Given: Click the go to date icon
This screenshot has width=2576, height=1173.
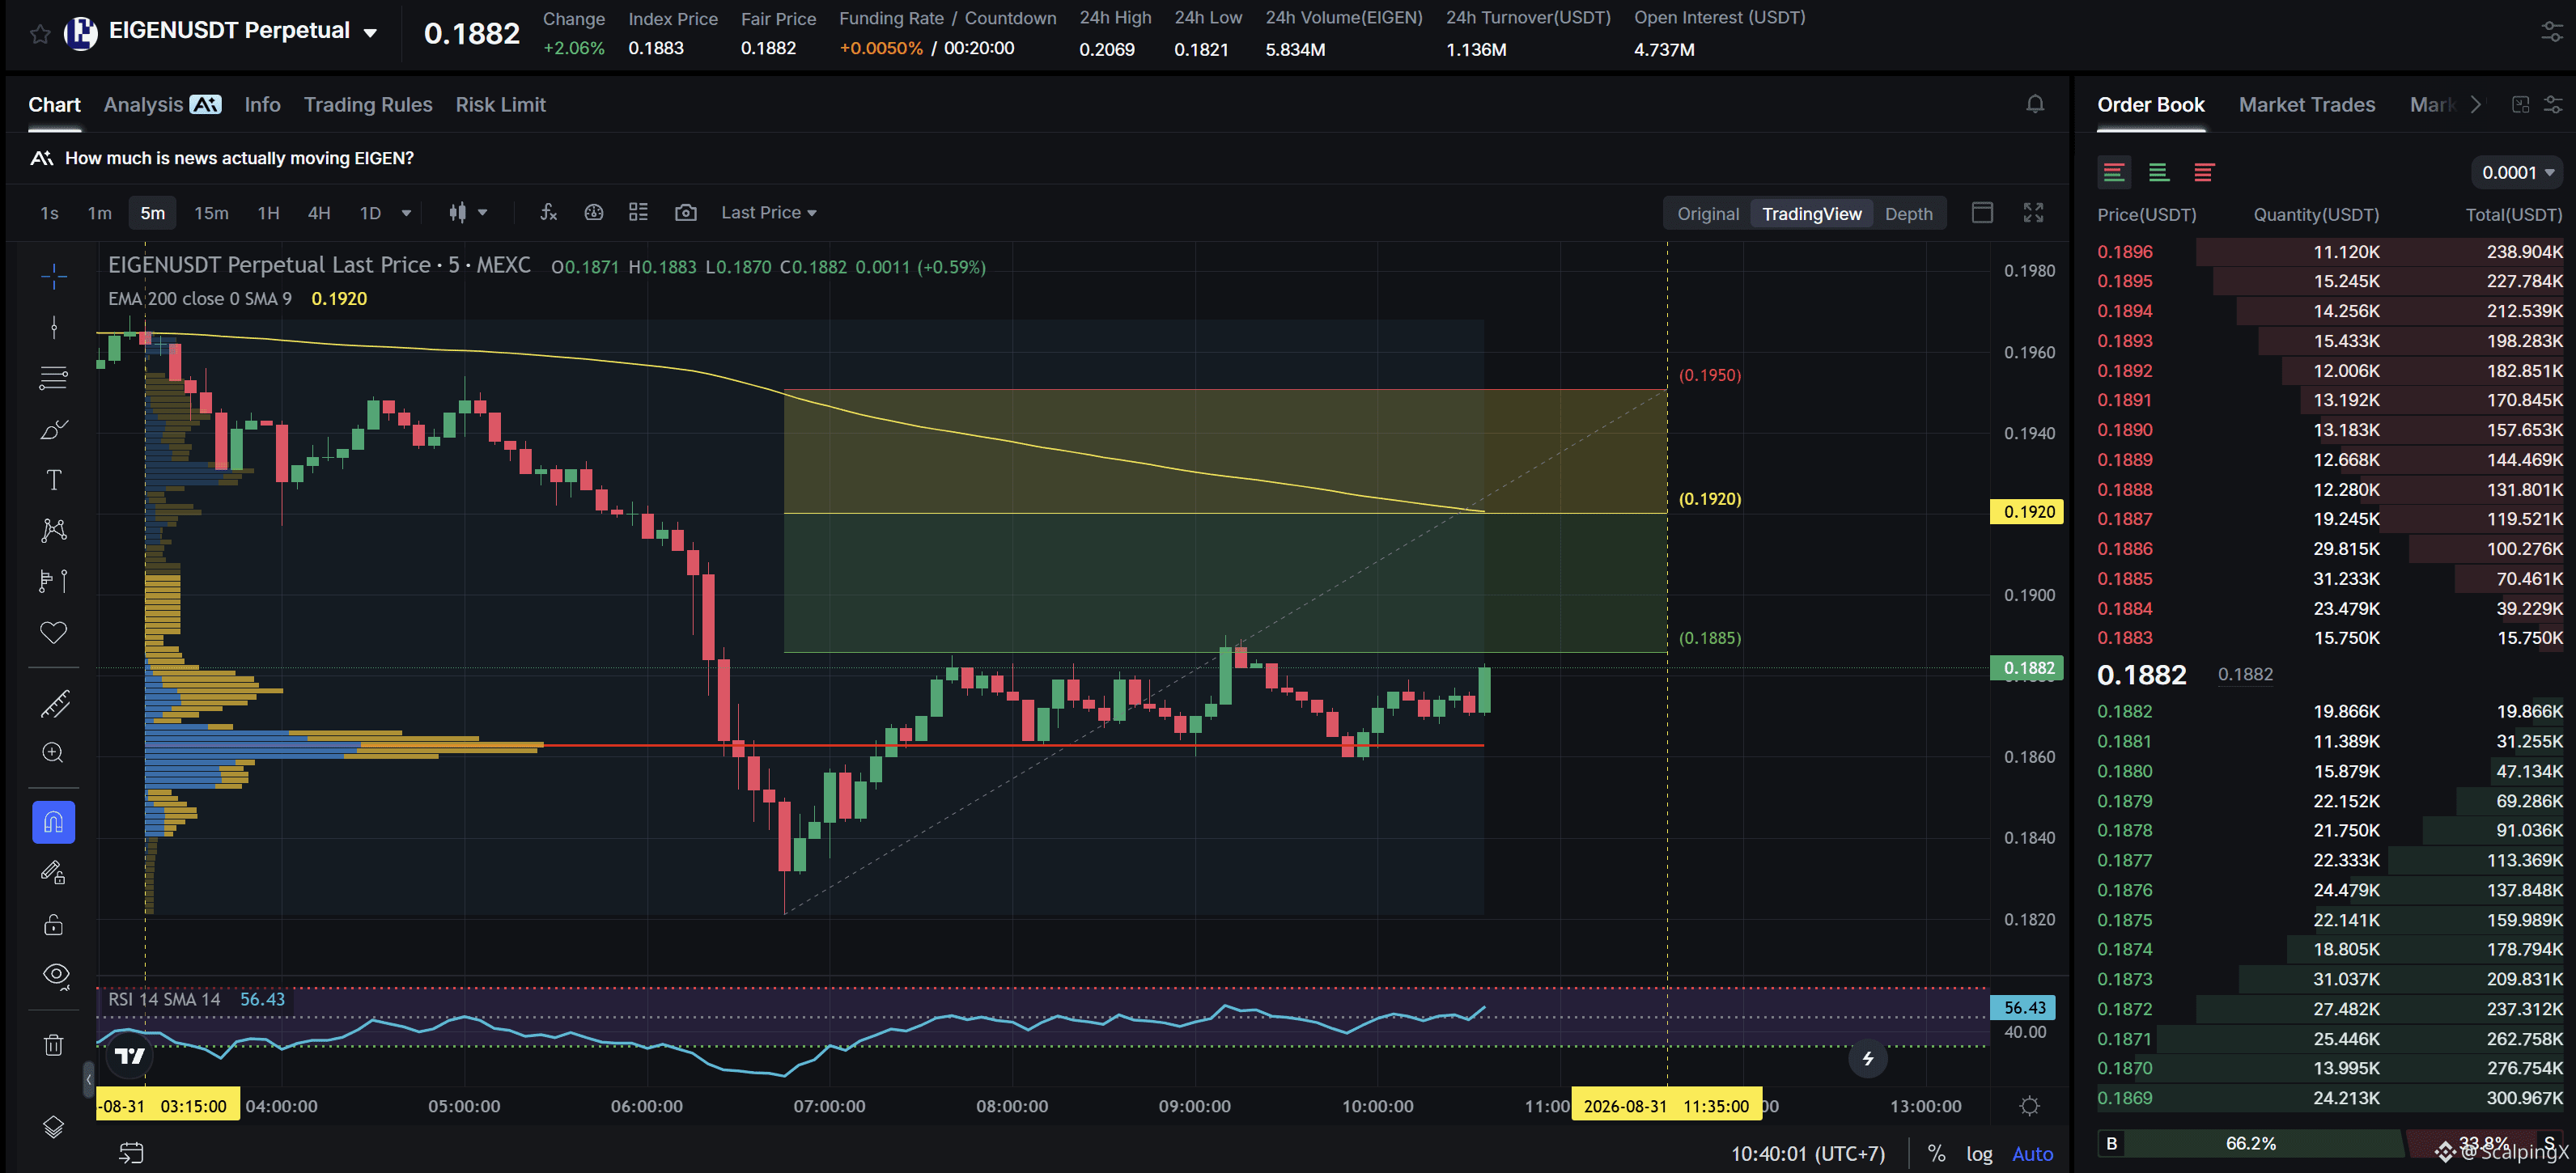Looking at the screenshot, I should tap(131, 1153).
